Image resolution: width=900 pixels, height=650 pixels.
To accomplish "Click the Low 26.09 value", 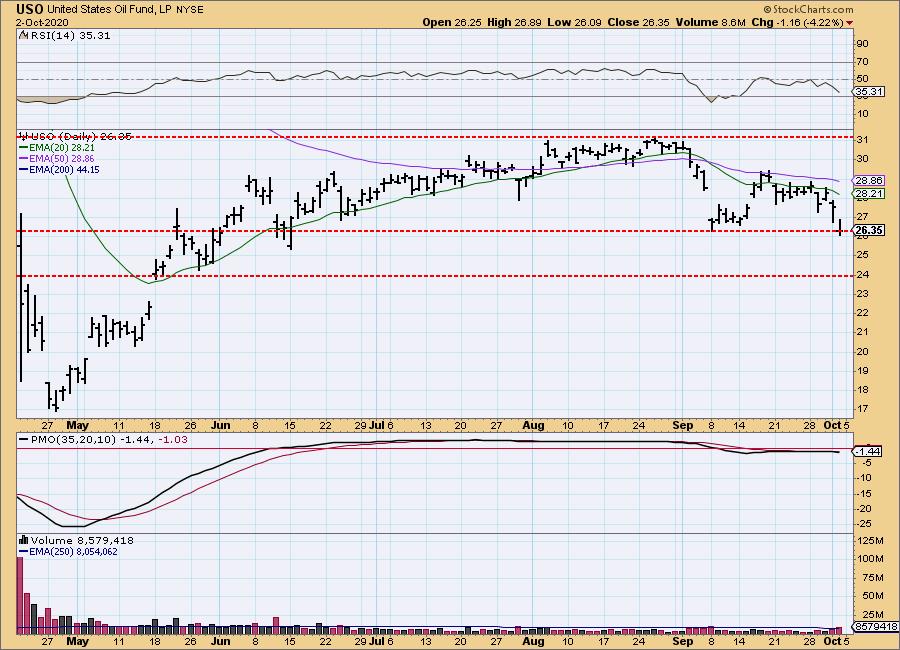I will 575,22.
